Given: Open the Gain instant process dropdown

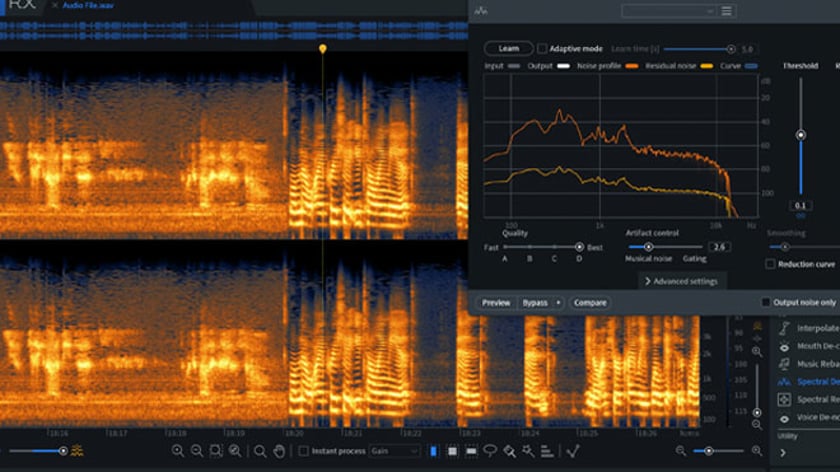Looking at the screenshot, I should pyautogui.click(x=394, y=452).
